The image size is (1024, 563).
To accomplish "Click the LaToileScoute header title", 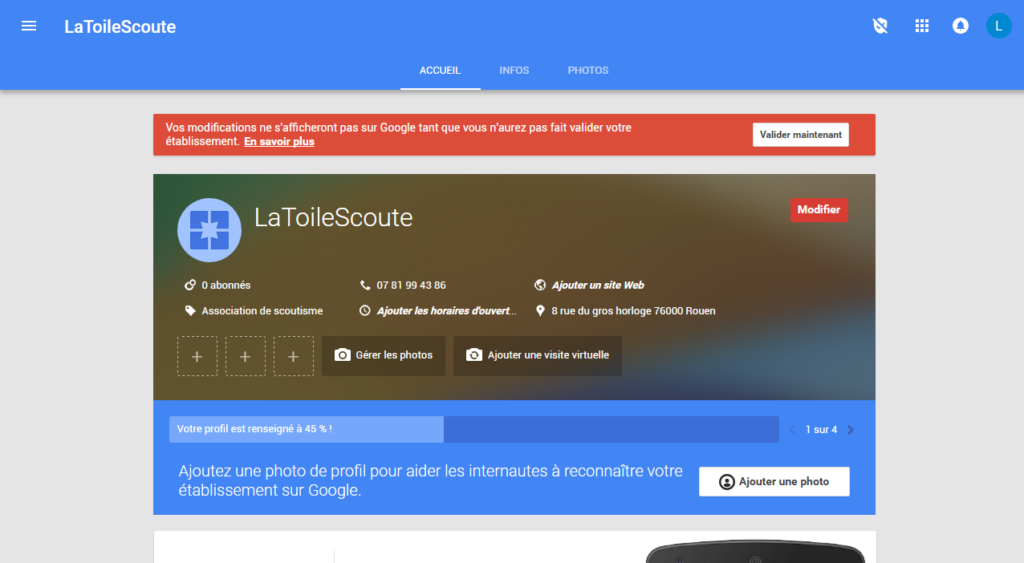I will [x=120, y=27].
